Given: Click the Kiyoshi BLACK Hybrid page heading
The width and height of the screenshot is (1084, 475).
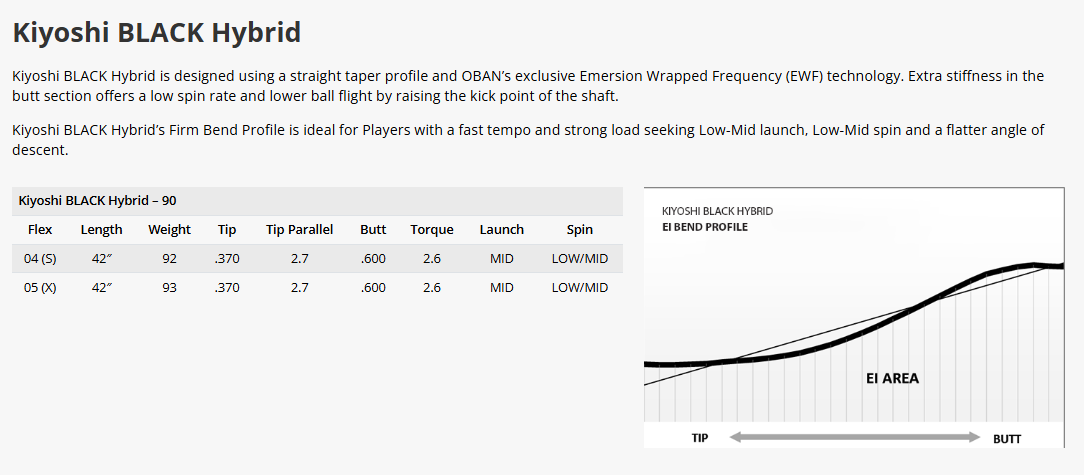Looking at the screenshot, I should [156, 32].
